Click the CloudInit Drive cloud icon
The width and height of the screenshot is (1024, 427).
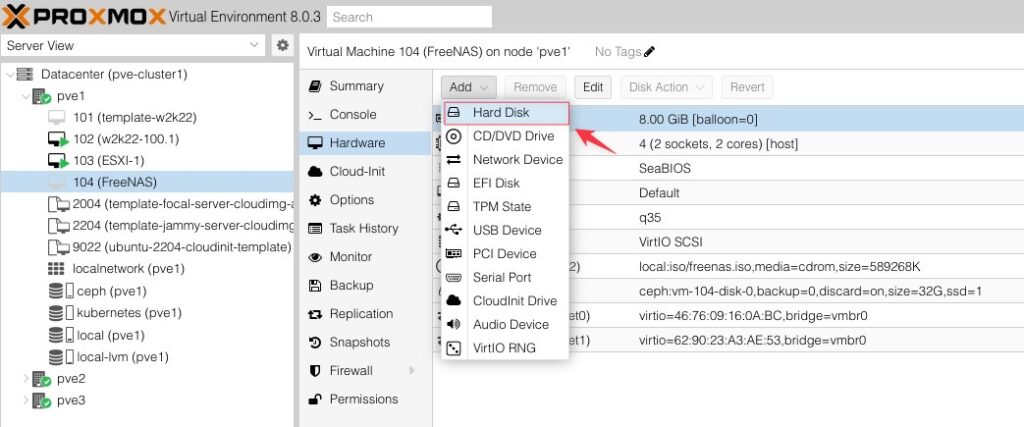coord(454,300)
